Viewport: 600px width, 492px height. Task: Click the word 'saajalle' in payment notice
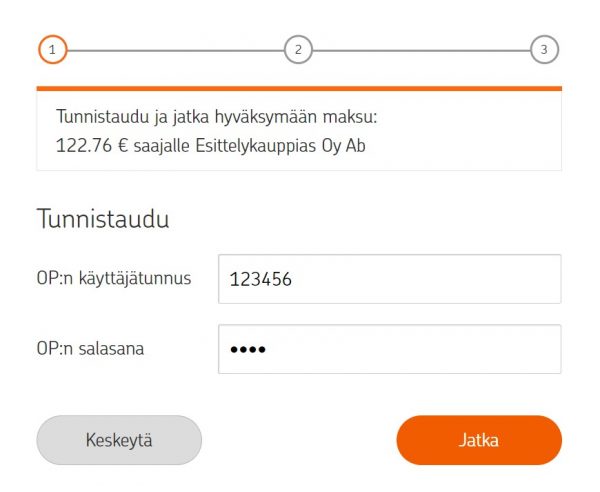[161, 146]
